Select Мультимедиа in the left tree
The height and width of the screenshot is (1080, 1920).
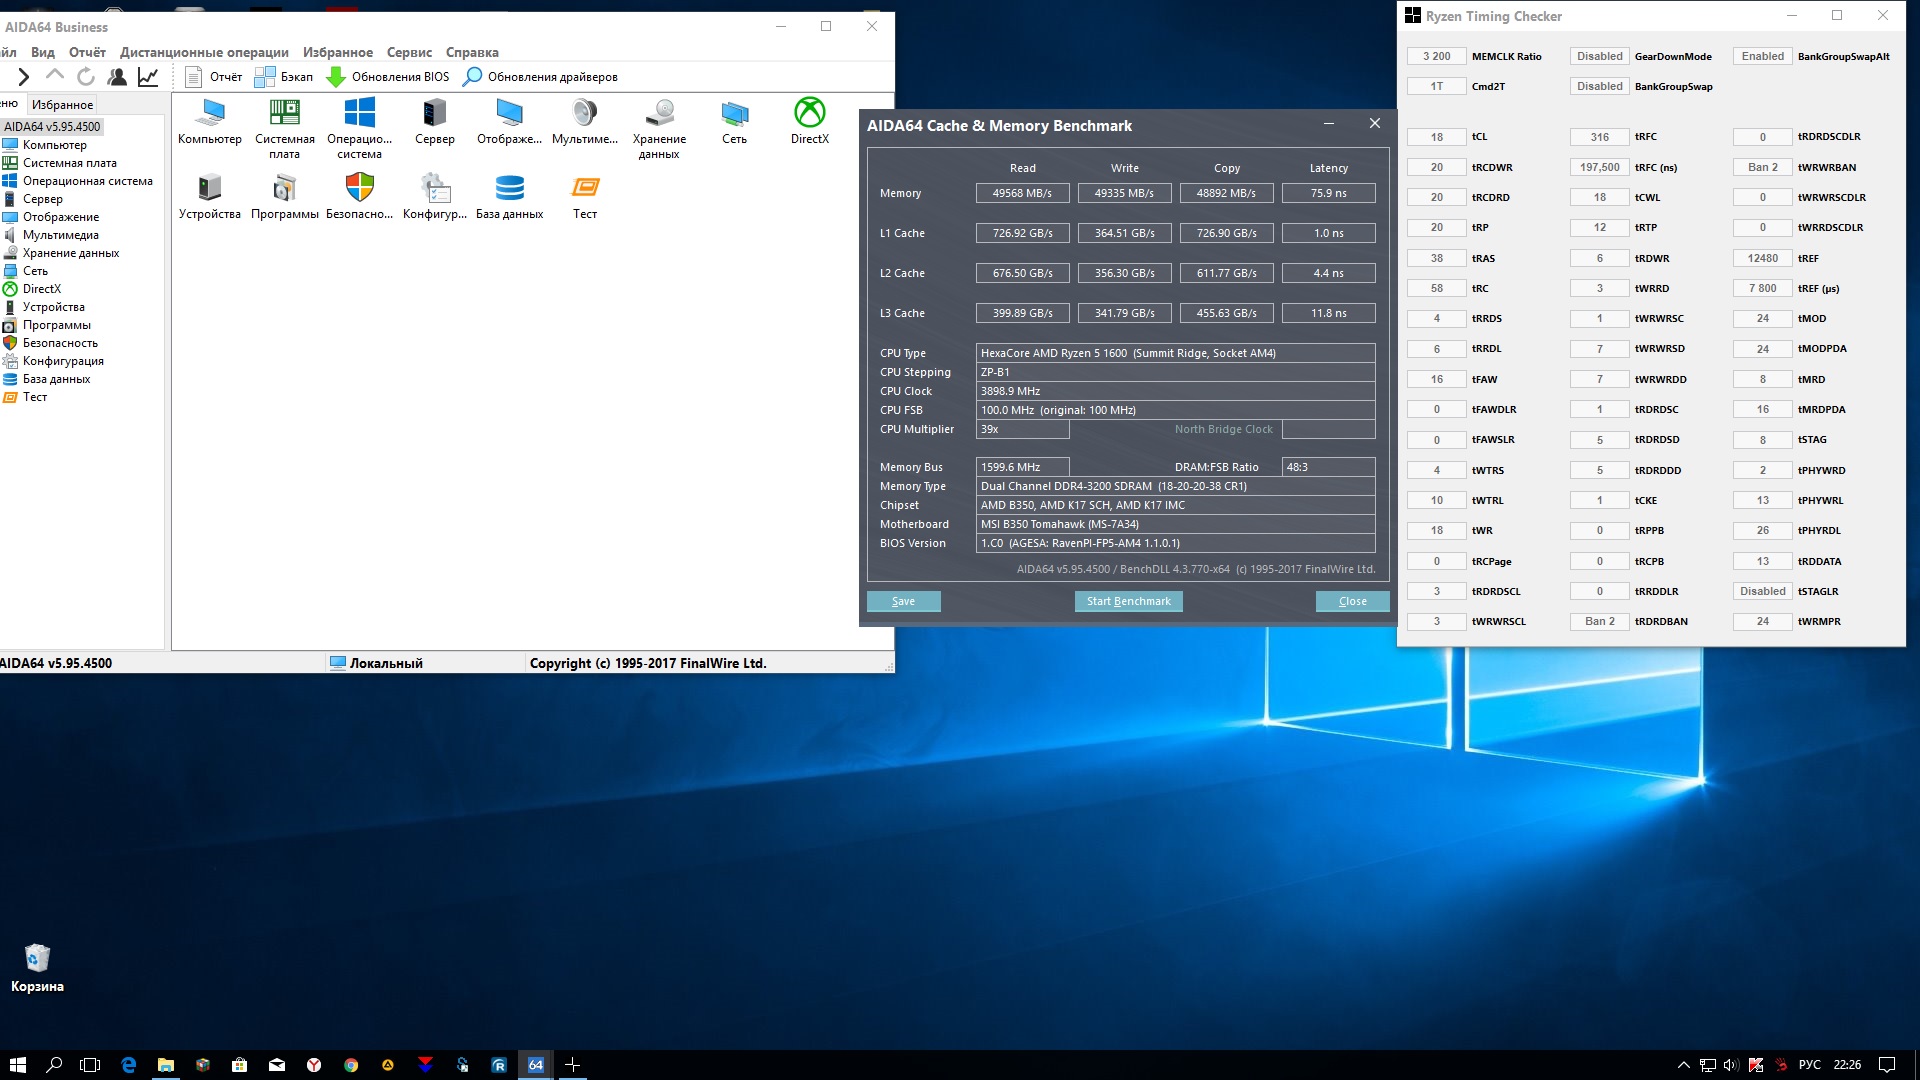coord(60,235)
